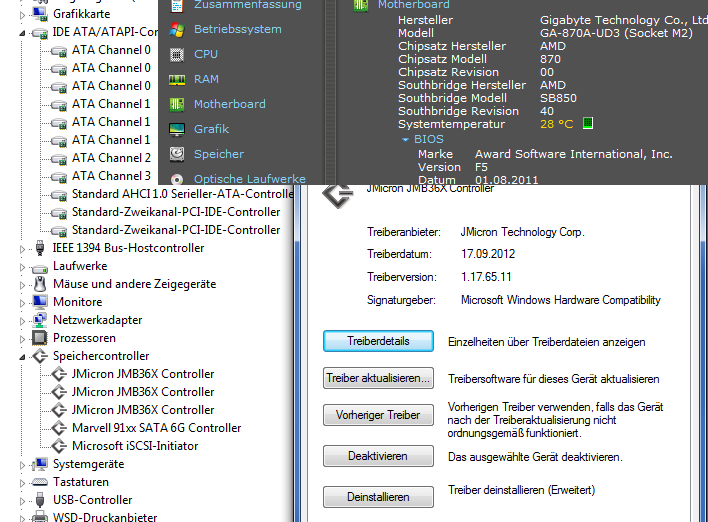Click the Treiberdetails button
This screenshot has width=708, height=522.
378,341
